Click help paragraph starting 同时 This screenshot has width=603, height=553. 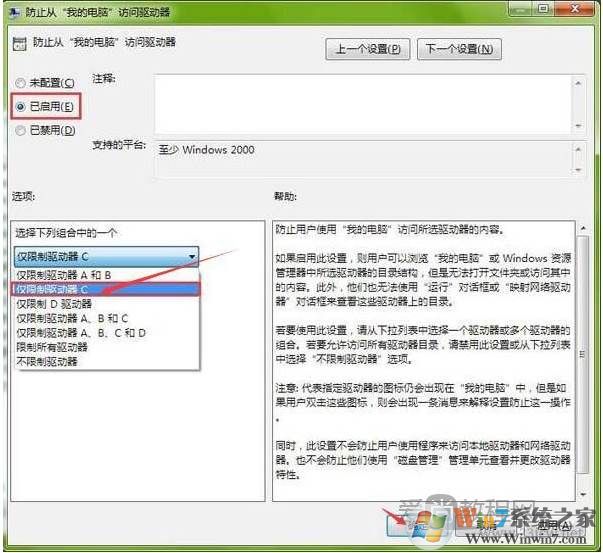(x=423, y=460)
